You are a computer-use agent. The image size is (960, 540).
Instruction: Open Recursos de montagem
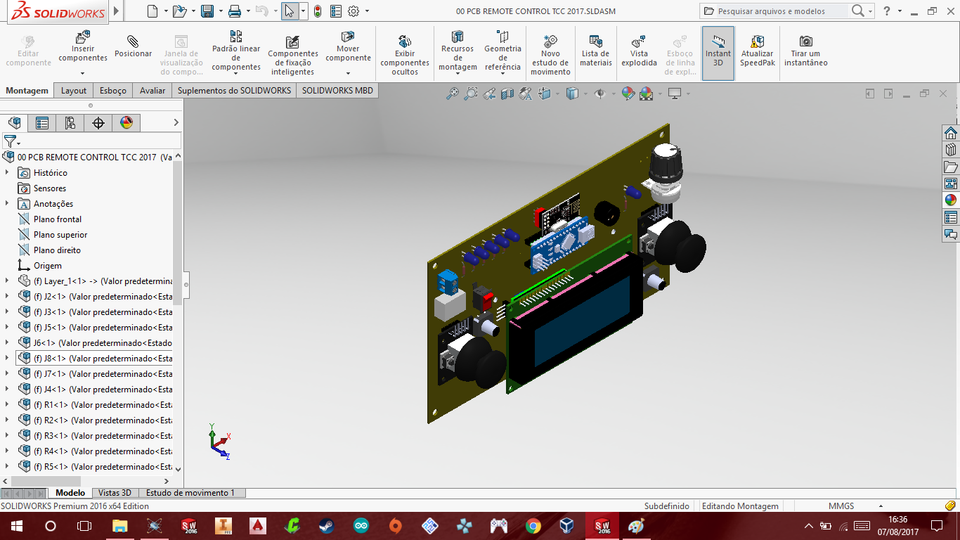tap(457, 50)
